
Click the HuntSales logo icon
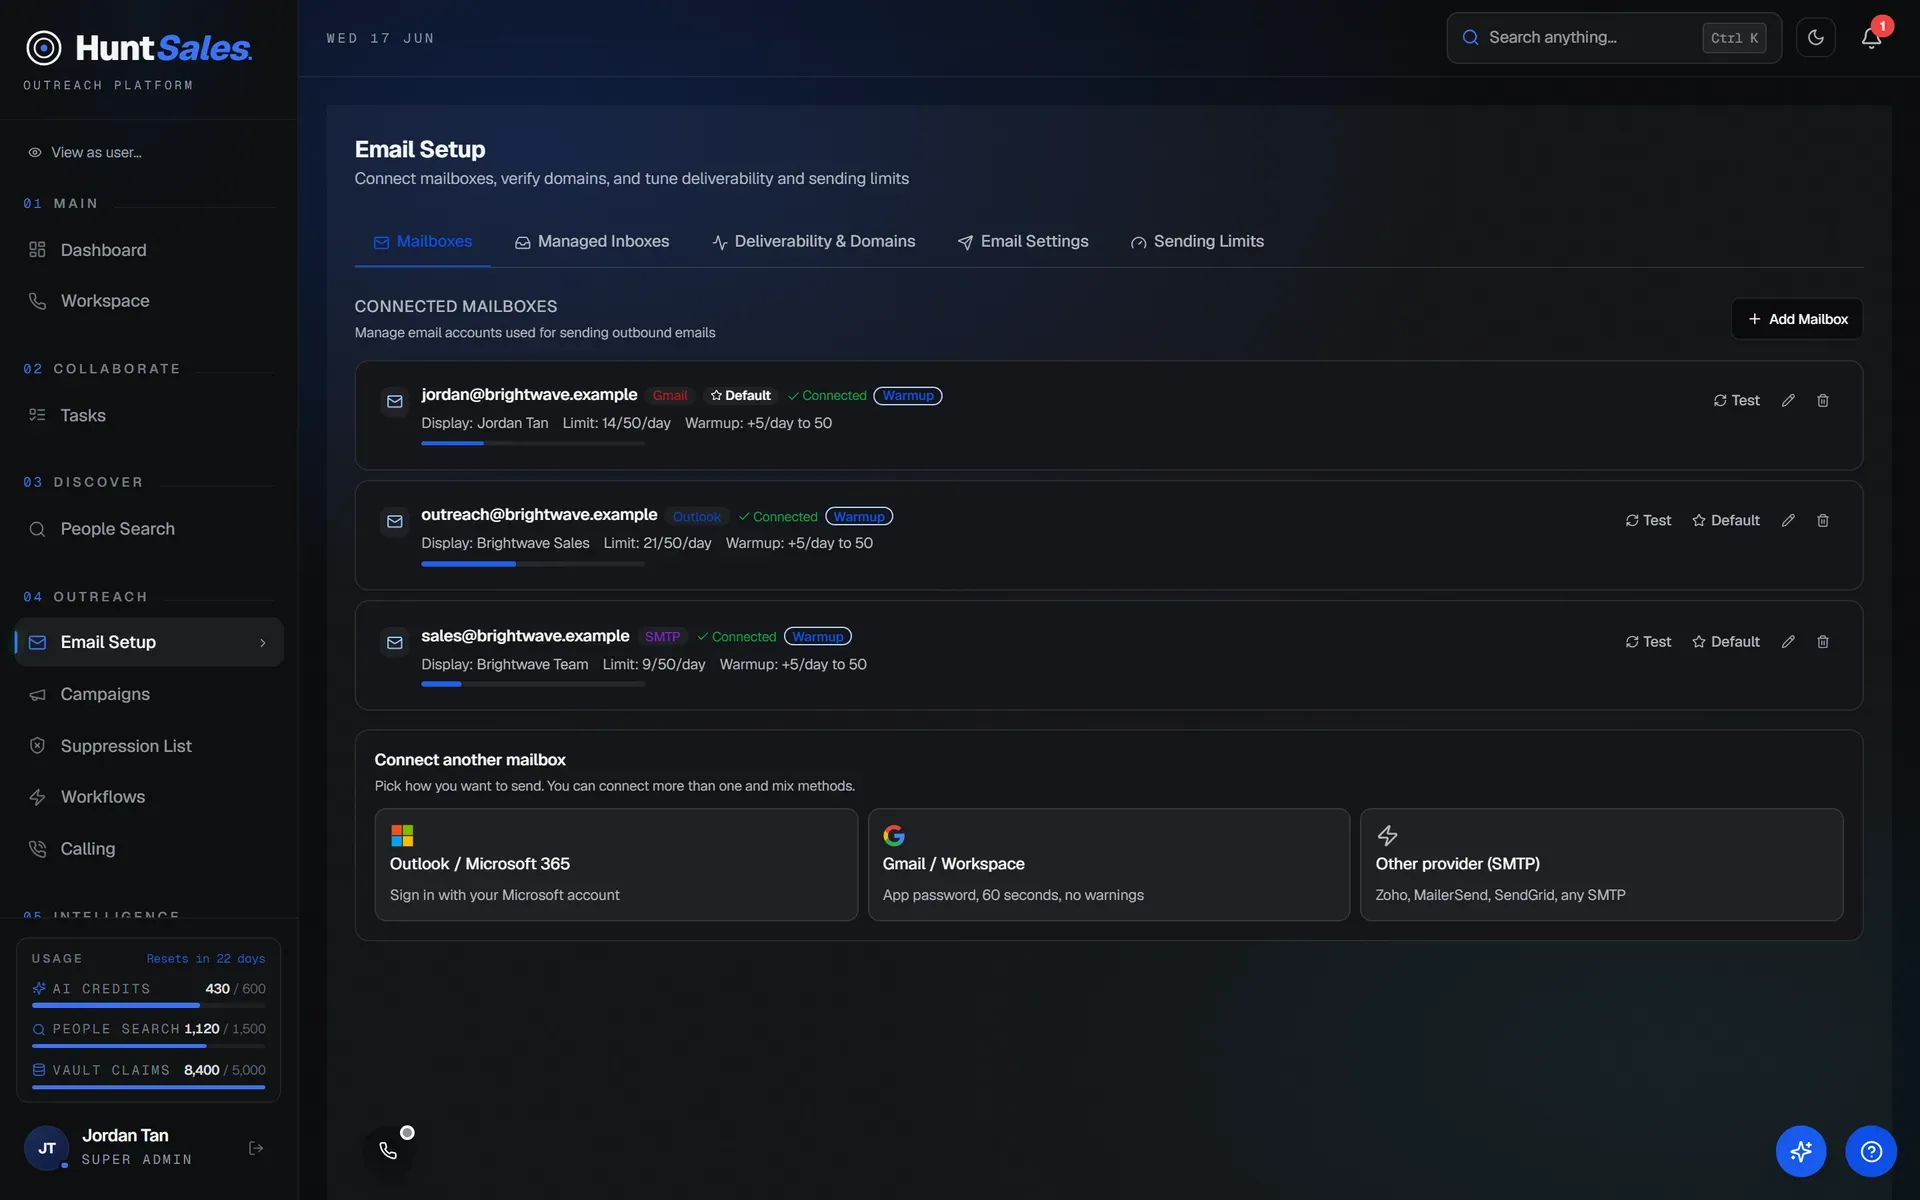point(43,47)
